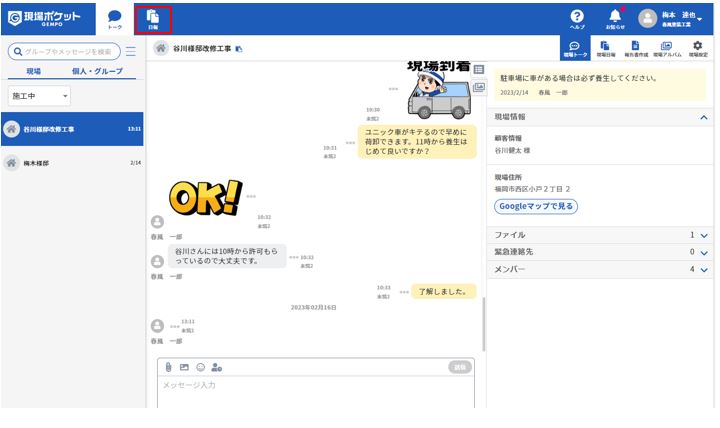The height and width of the screenshot is (428, 720).
Task: Open the options dots beside ユニック車 message
Action: [x=350, y=142]
